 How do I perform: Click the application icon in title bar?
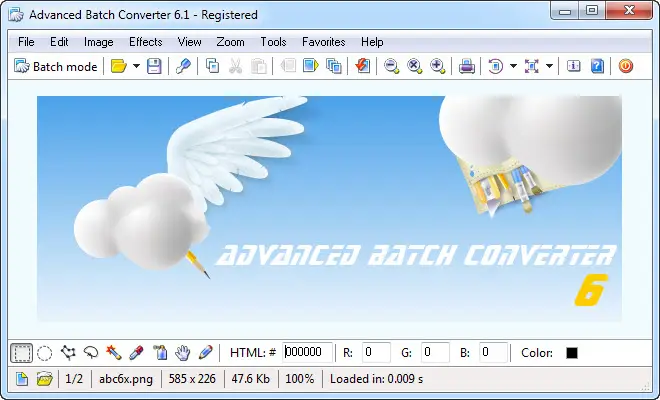coord(16,15)
